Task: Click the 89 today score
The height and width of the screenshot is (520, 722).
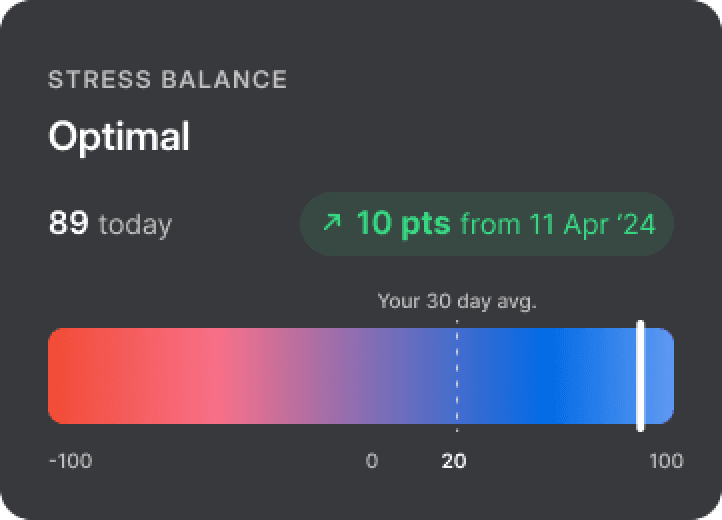Action: click(x=110, y=224)
